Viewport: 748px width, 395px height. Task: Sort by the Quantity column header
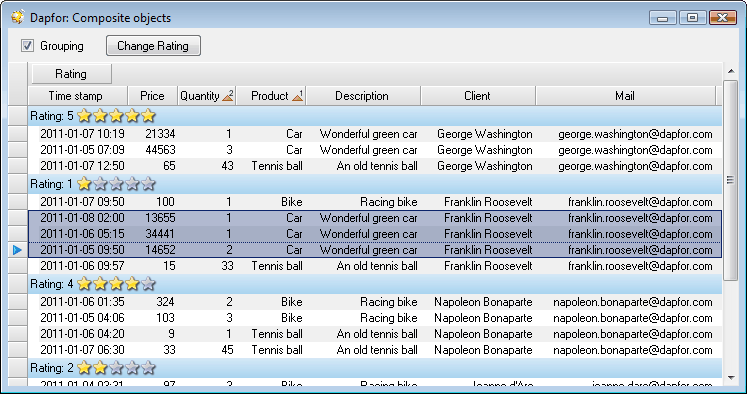(207, 96)
